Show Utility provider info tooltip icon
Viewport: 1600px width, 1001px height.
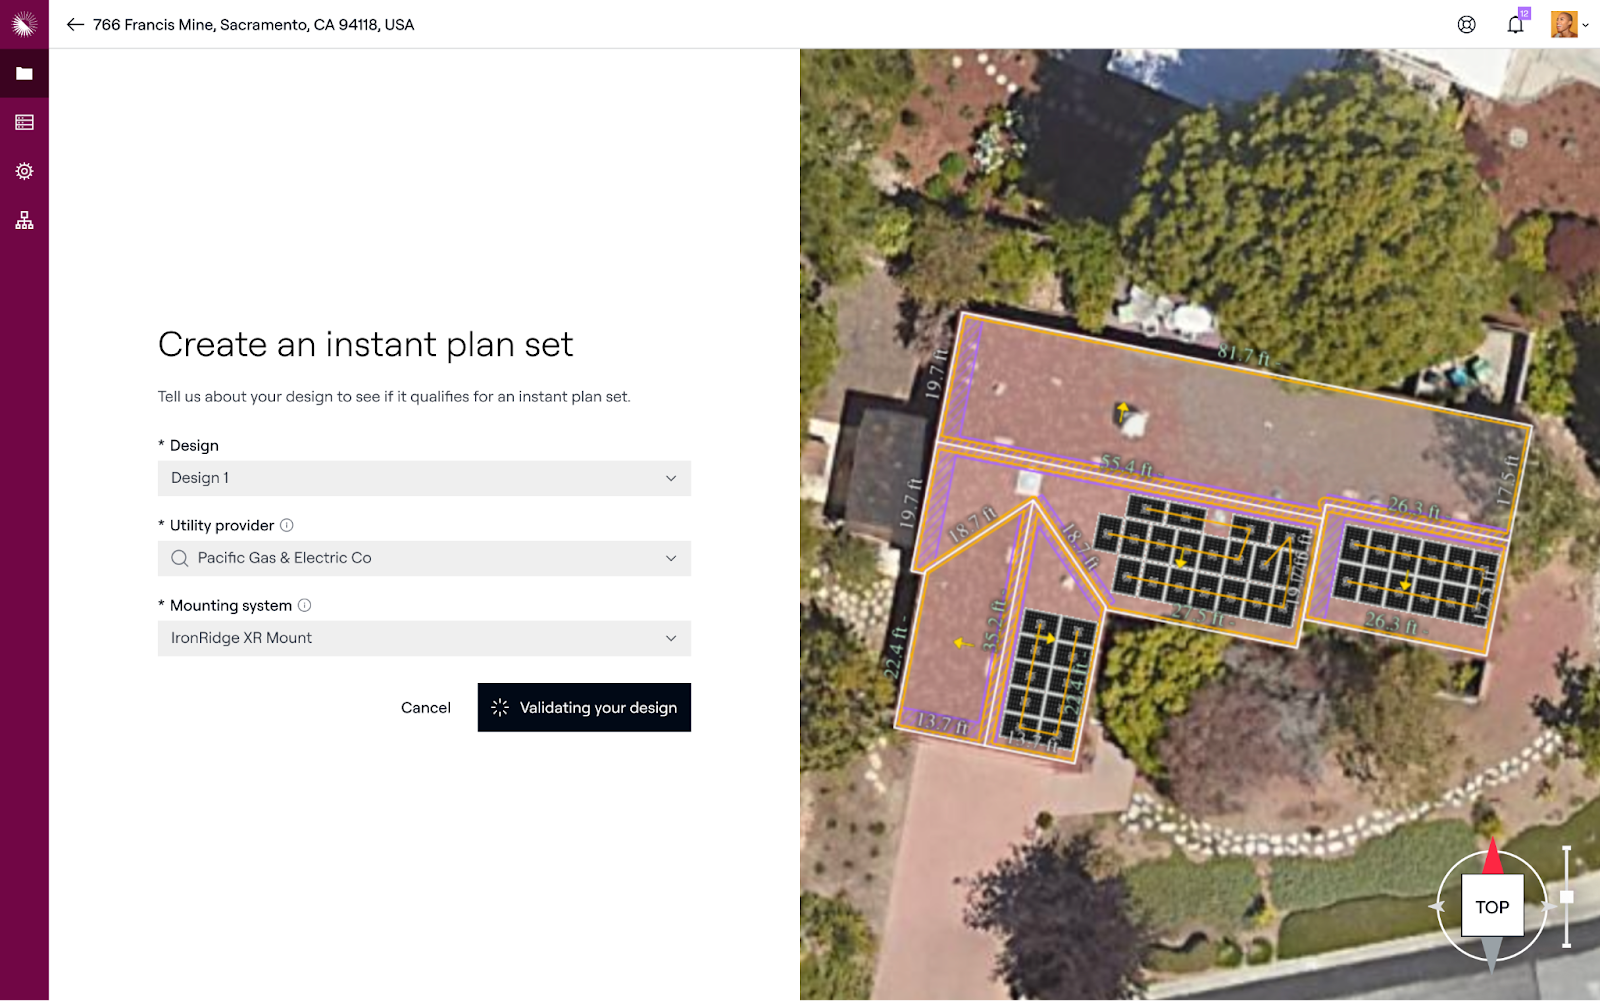pyautogui.click(x=287, y=525)
